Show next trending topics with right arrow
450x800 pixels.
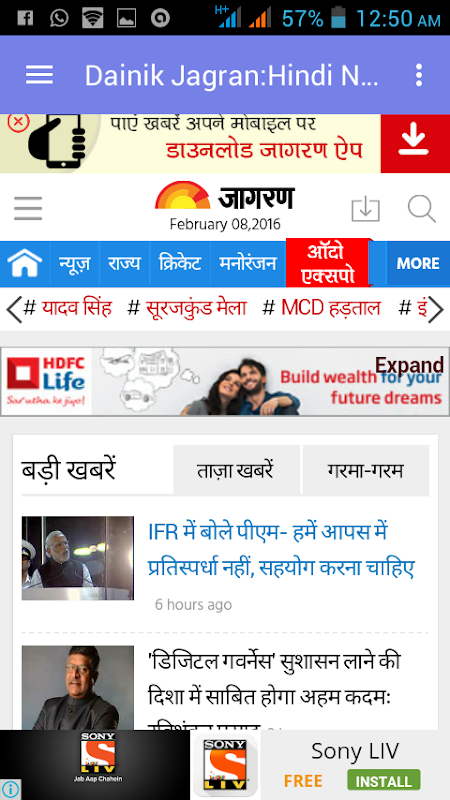[x=435, y=309]
